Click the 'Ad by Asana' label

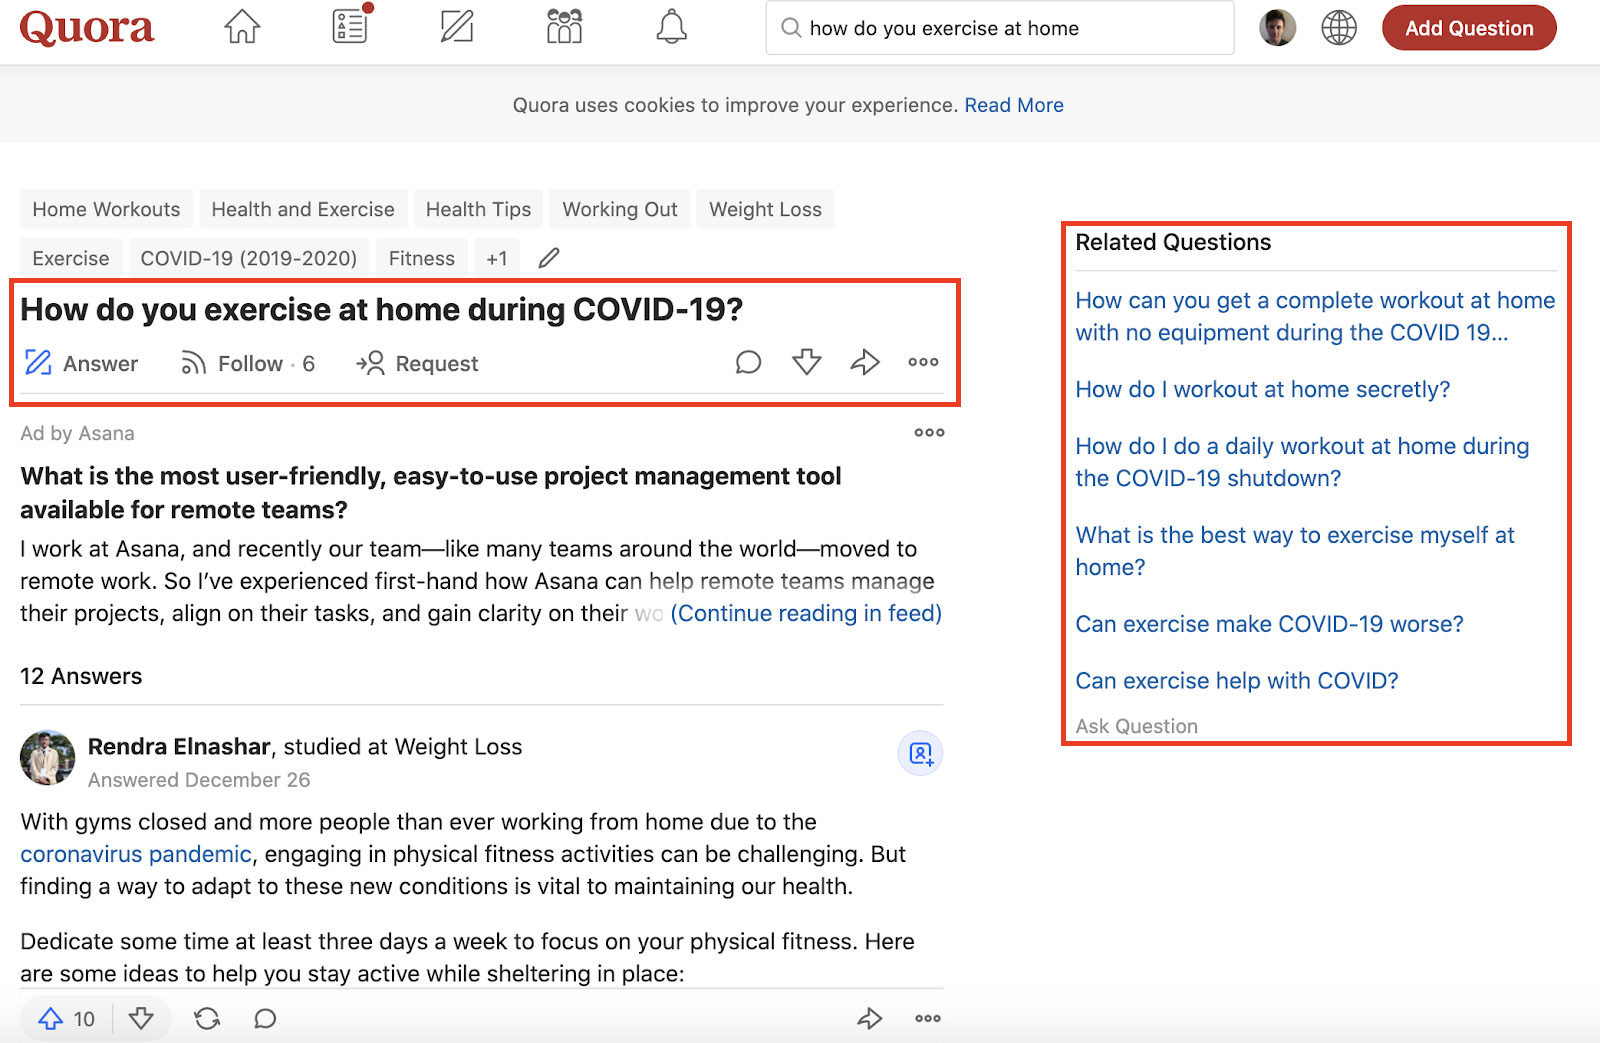point(77,433)
